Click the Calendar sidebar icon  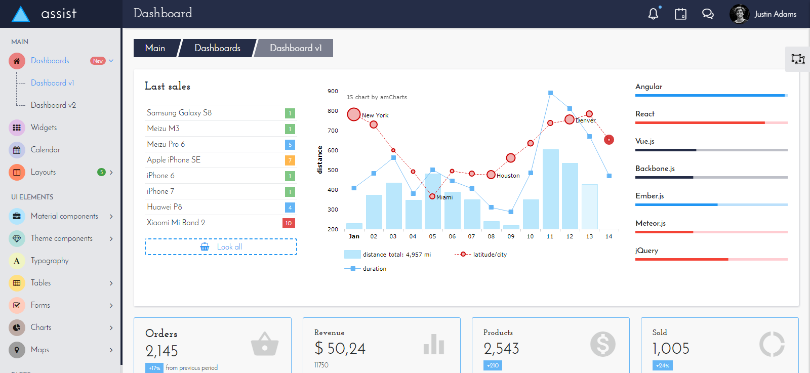(x=17, y=150)
